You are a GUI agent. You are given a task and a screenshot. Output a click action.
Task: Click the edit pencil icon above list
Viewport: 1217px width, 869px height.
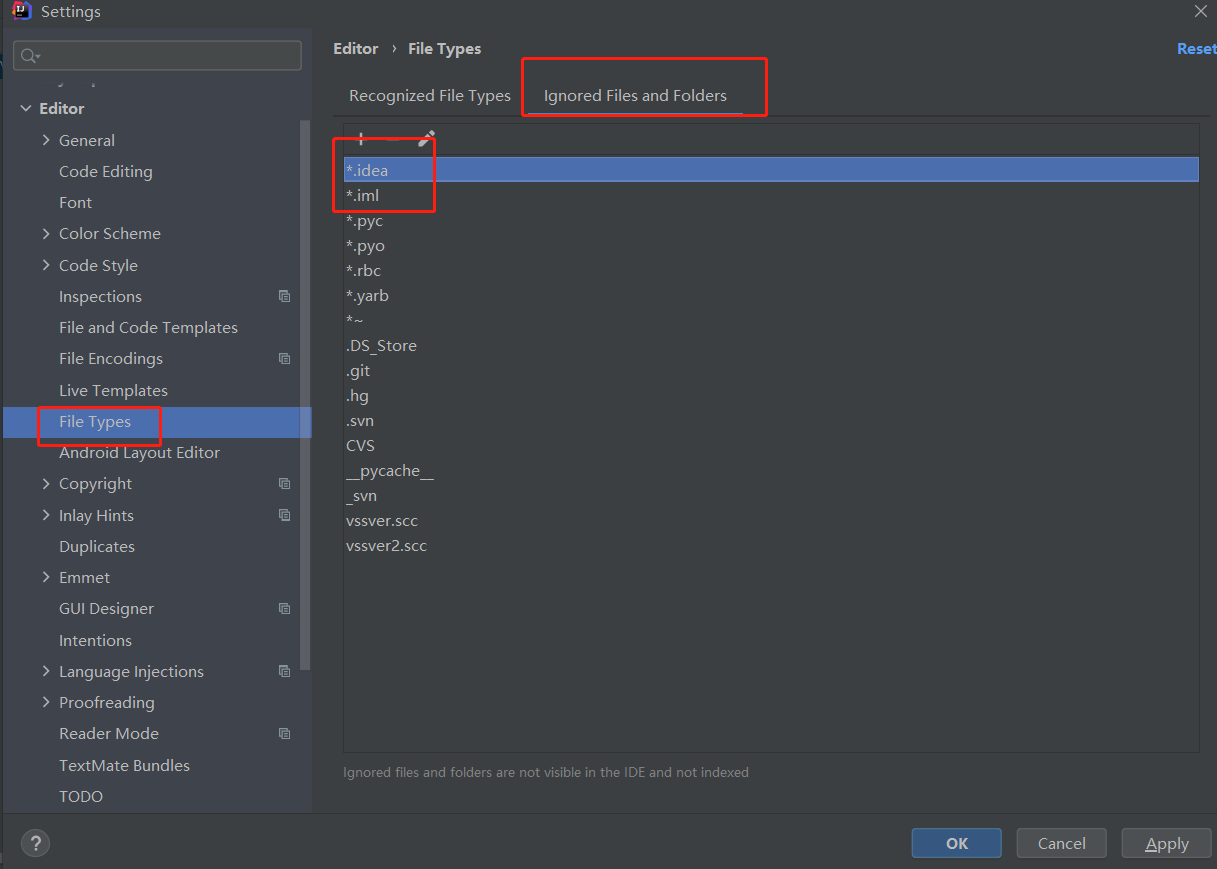426,139
